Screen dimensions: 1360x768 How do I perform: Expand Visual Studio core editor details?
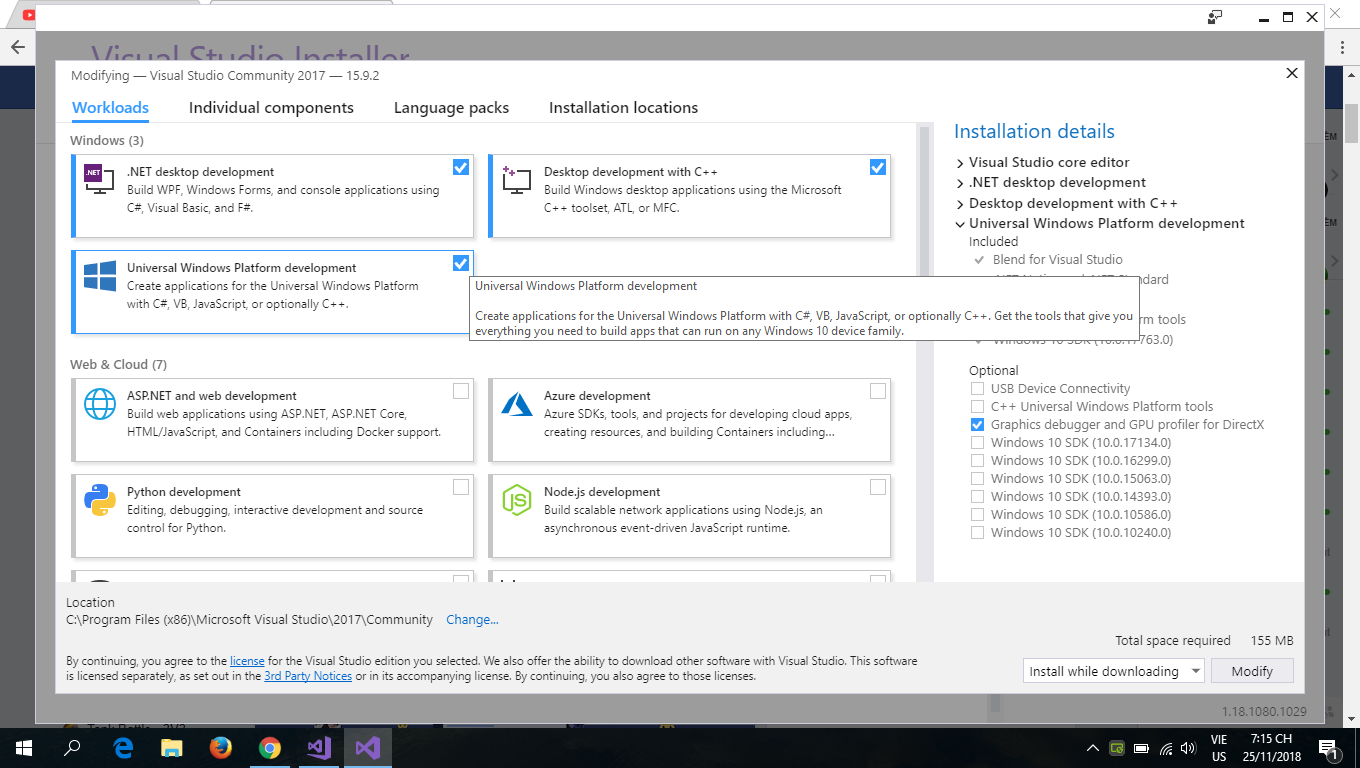(x=960, y=162)
